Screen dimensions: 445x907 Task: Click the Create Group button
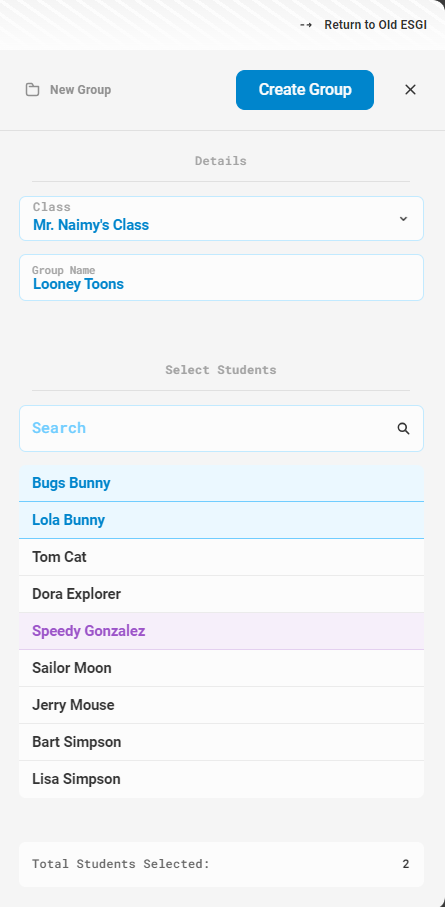[x=305, y=90]
